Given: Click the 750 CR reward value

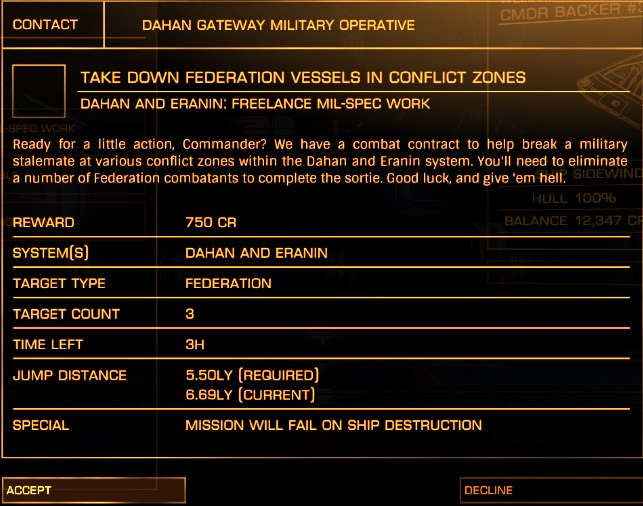Looking at the screenshot, I should click(211, 222).
